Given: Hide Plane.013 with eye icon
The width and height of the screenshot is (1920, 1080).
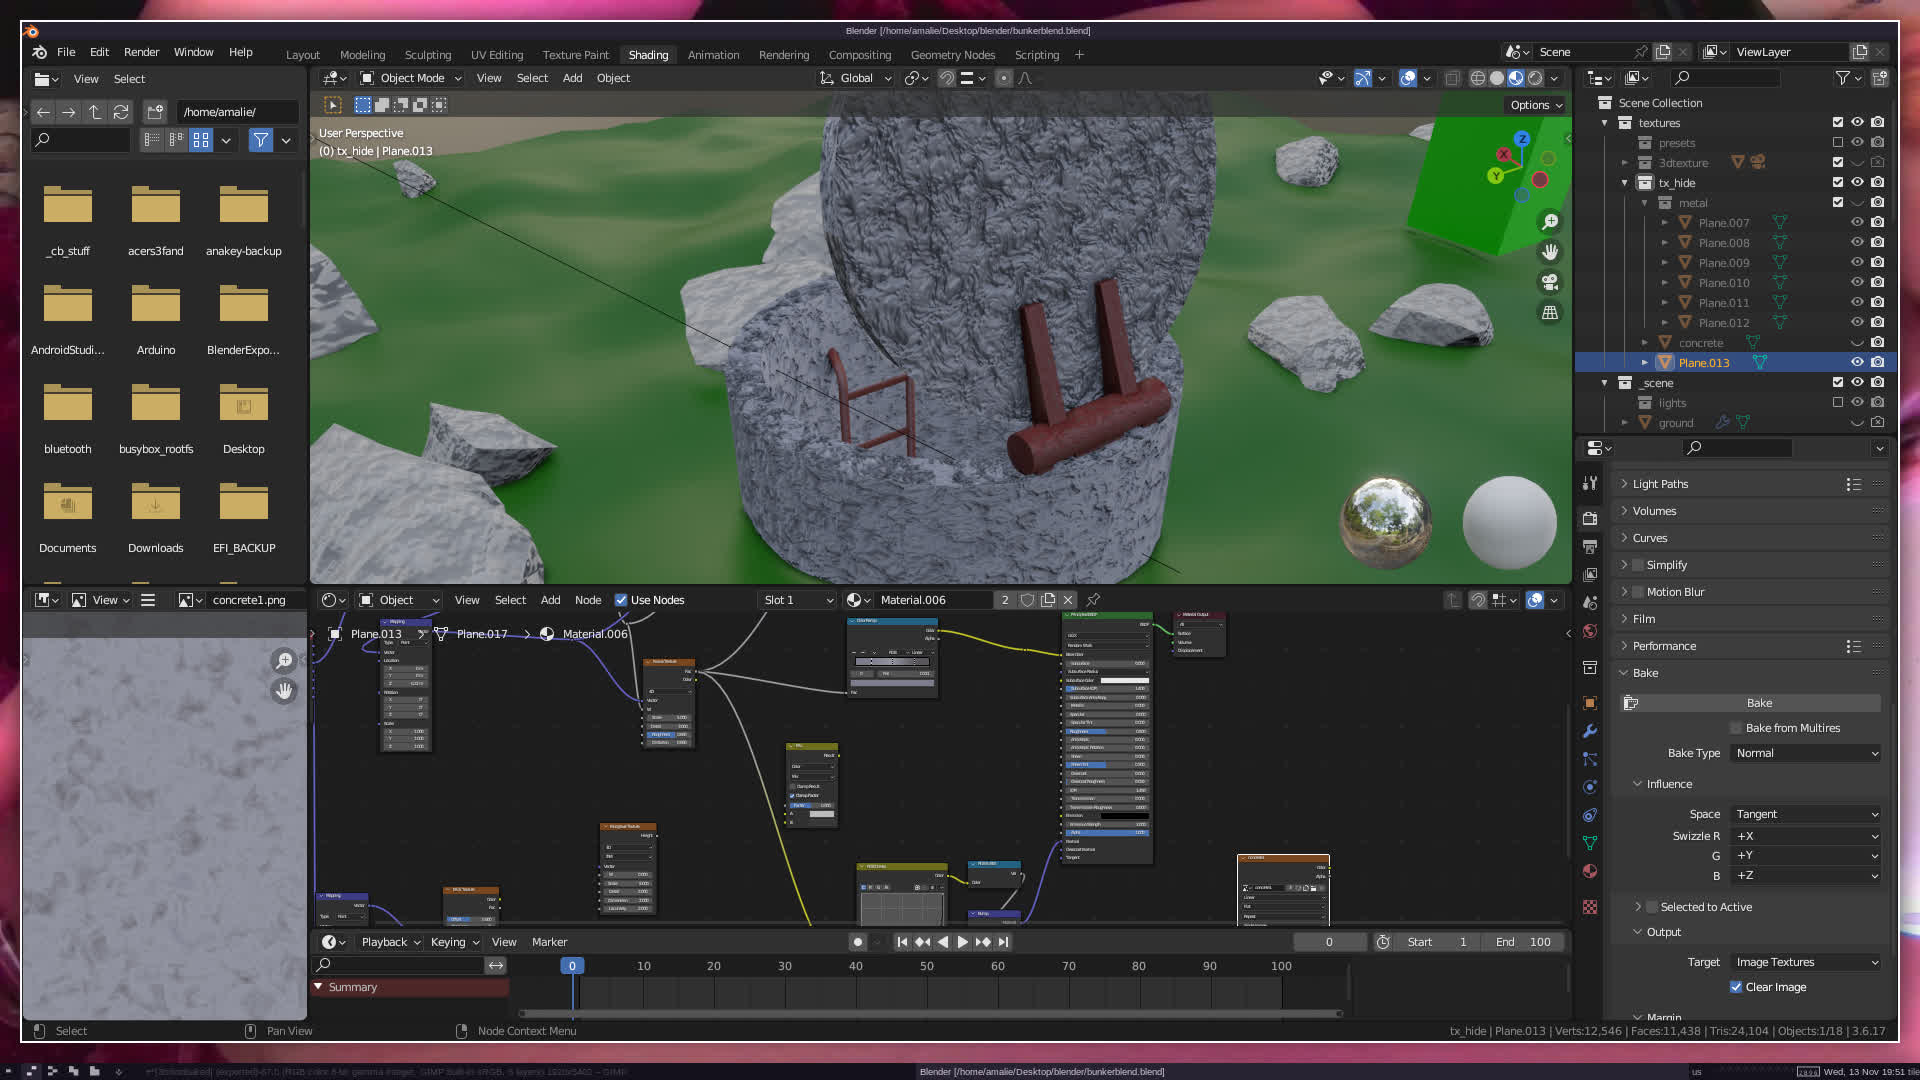Looking at the screenshot, I should coord(1857,362).
